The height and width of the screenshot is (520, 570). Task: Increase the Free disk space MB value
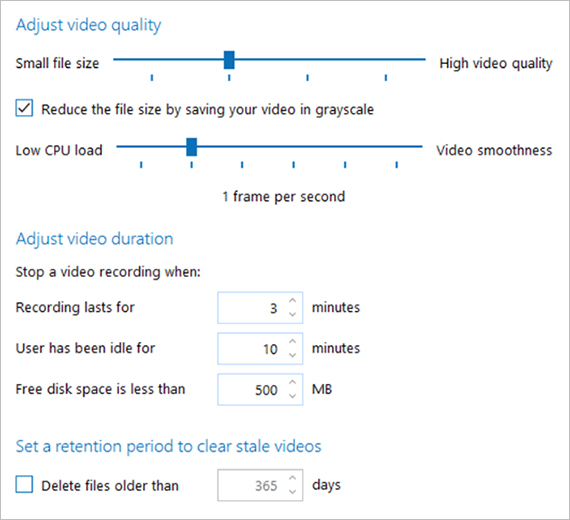point(293,382)
